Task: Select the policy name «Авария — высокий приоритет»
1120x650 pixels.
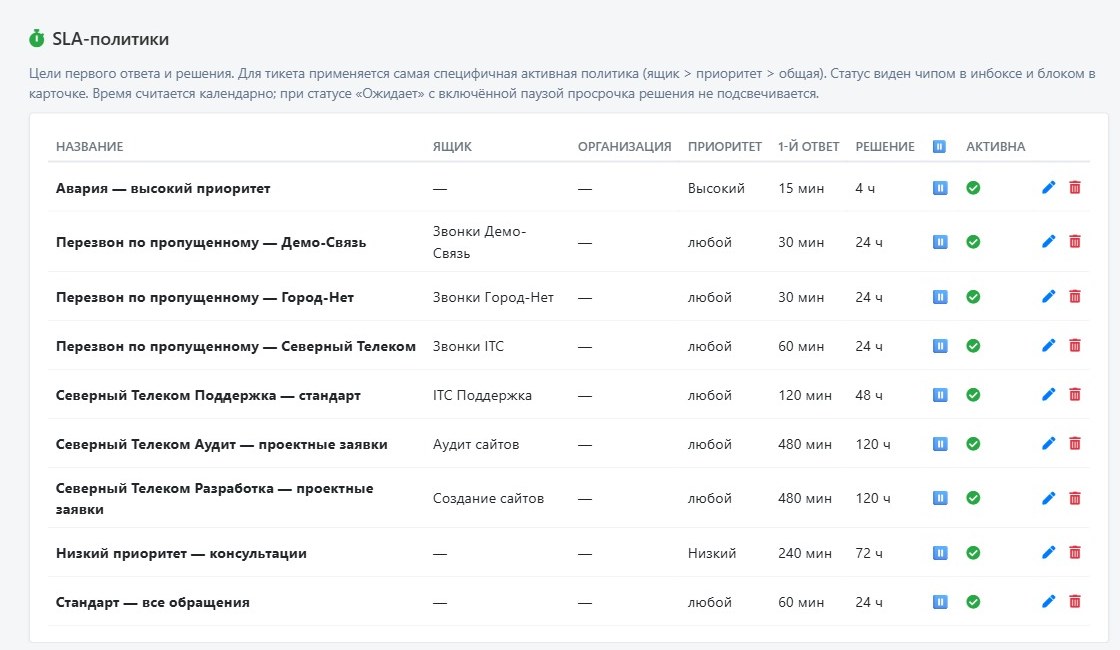Action: [163, 189]
